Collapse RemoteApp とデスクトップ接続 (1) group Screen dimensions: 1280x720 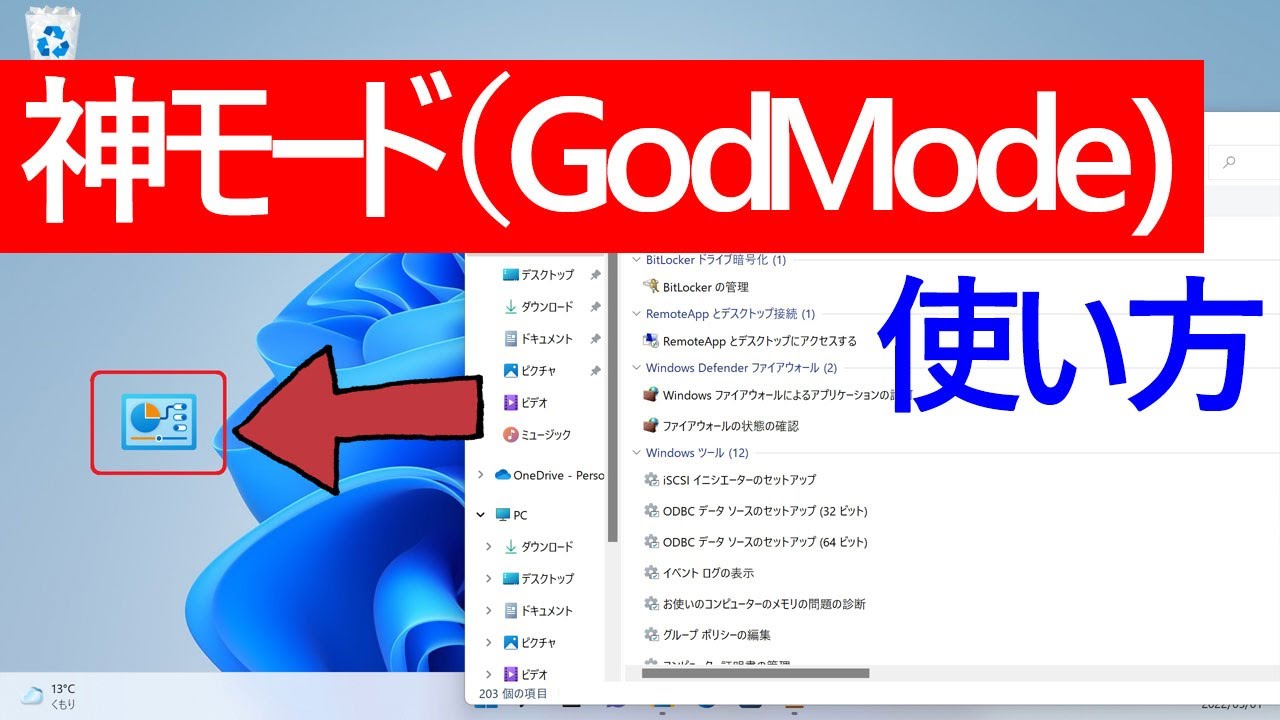[x=636, y=314]
